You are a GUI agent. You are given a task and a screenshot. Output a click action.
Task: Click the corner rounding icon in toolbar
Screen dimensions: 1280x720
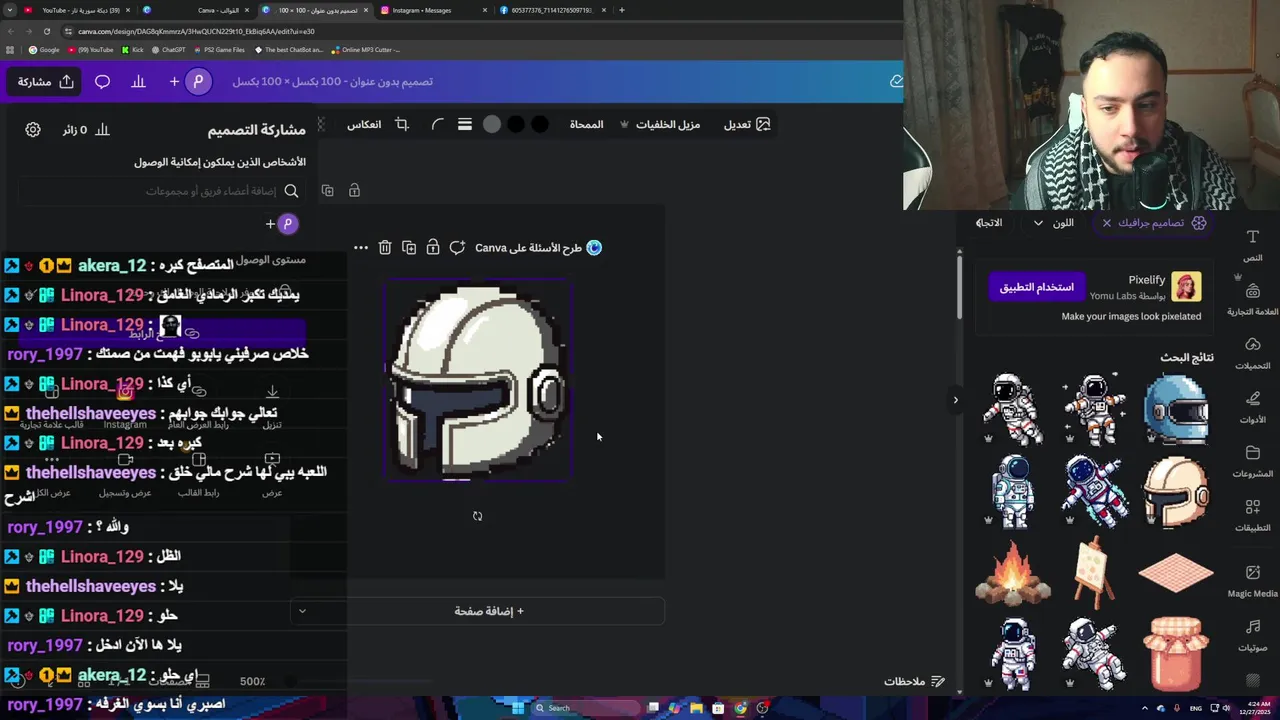[437, 124]
